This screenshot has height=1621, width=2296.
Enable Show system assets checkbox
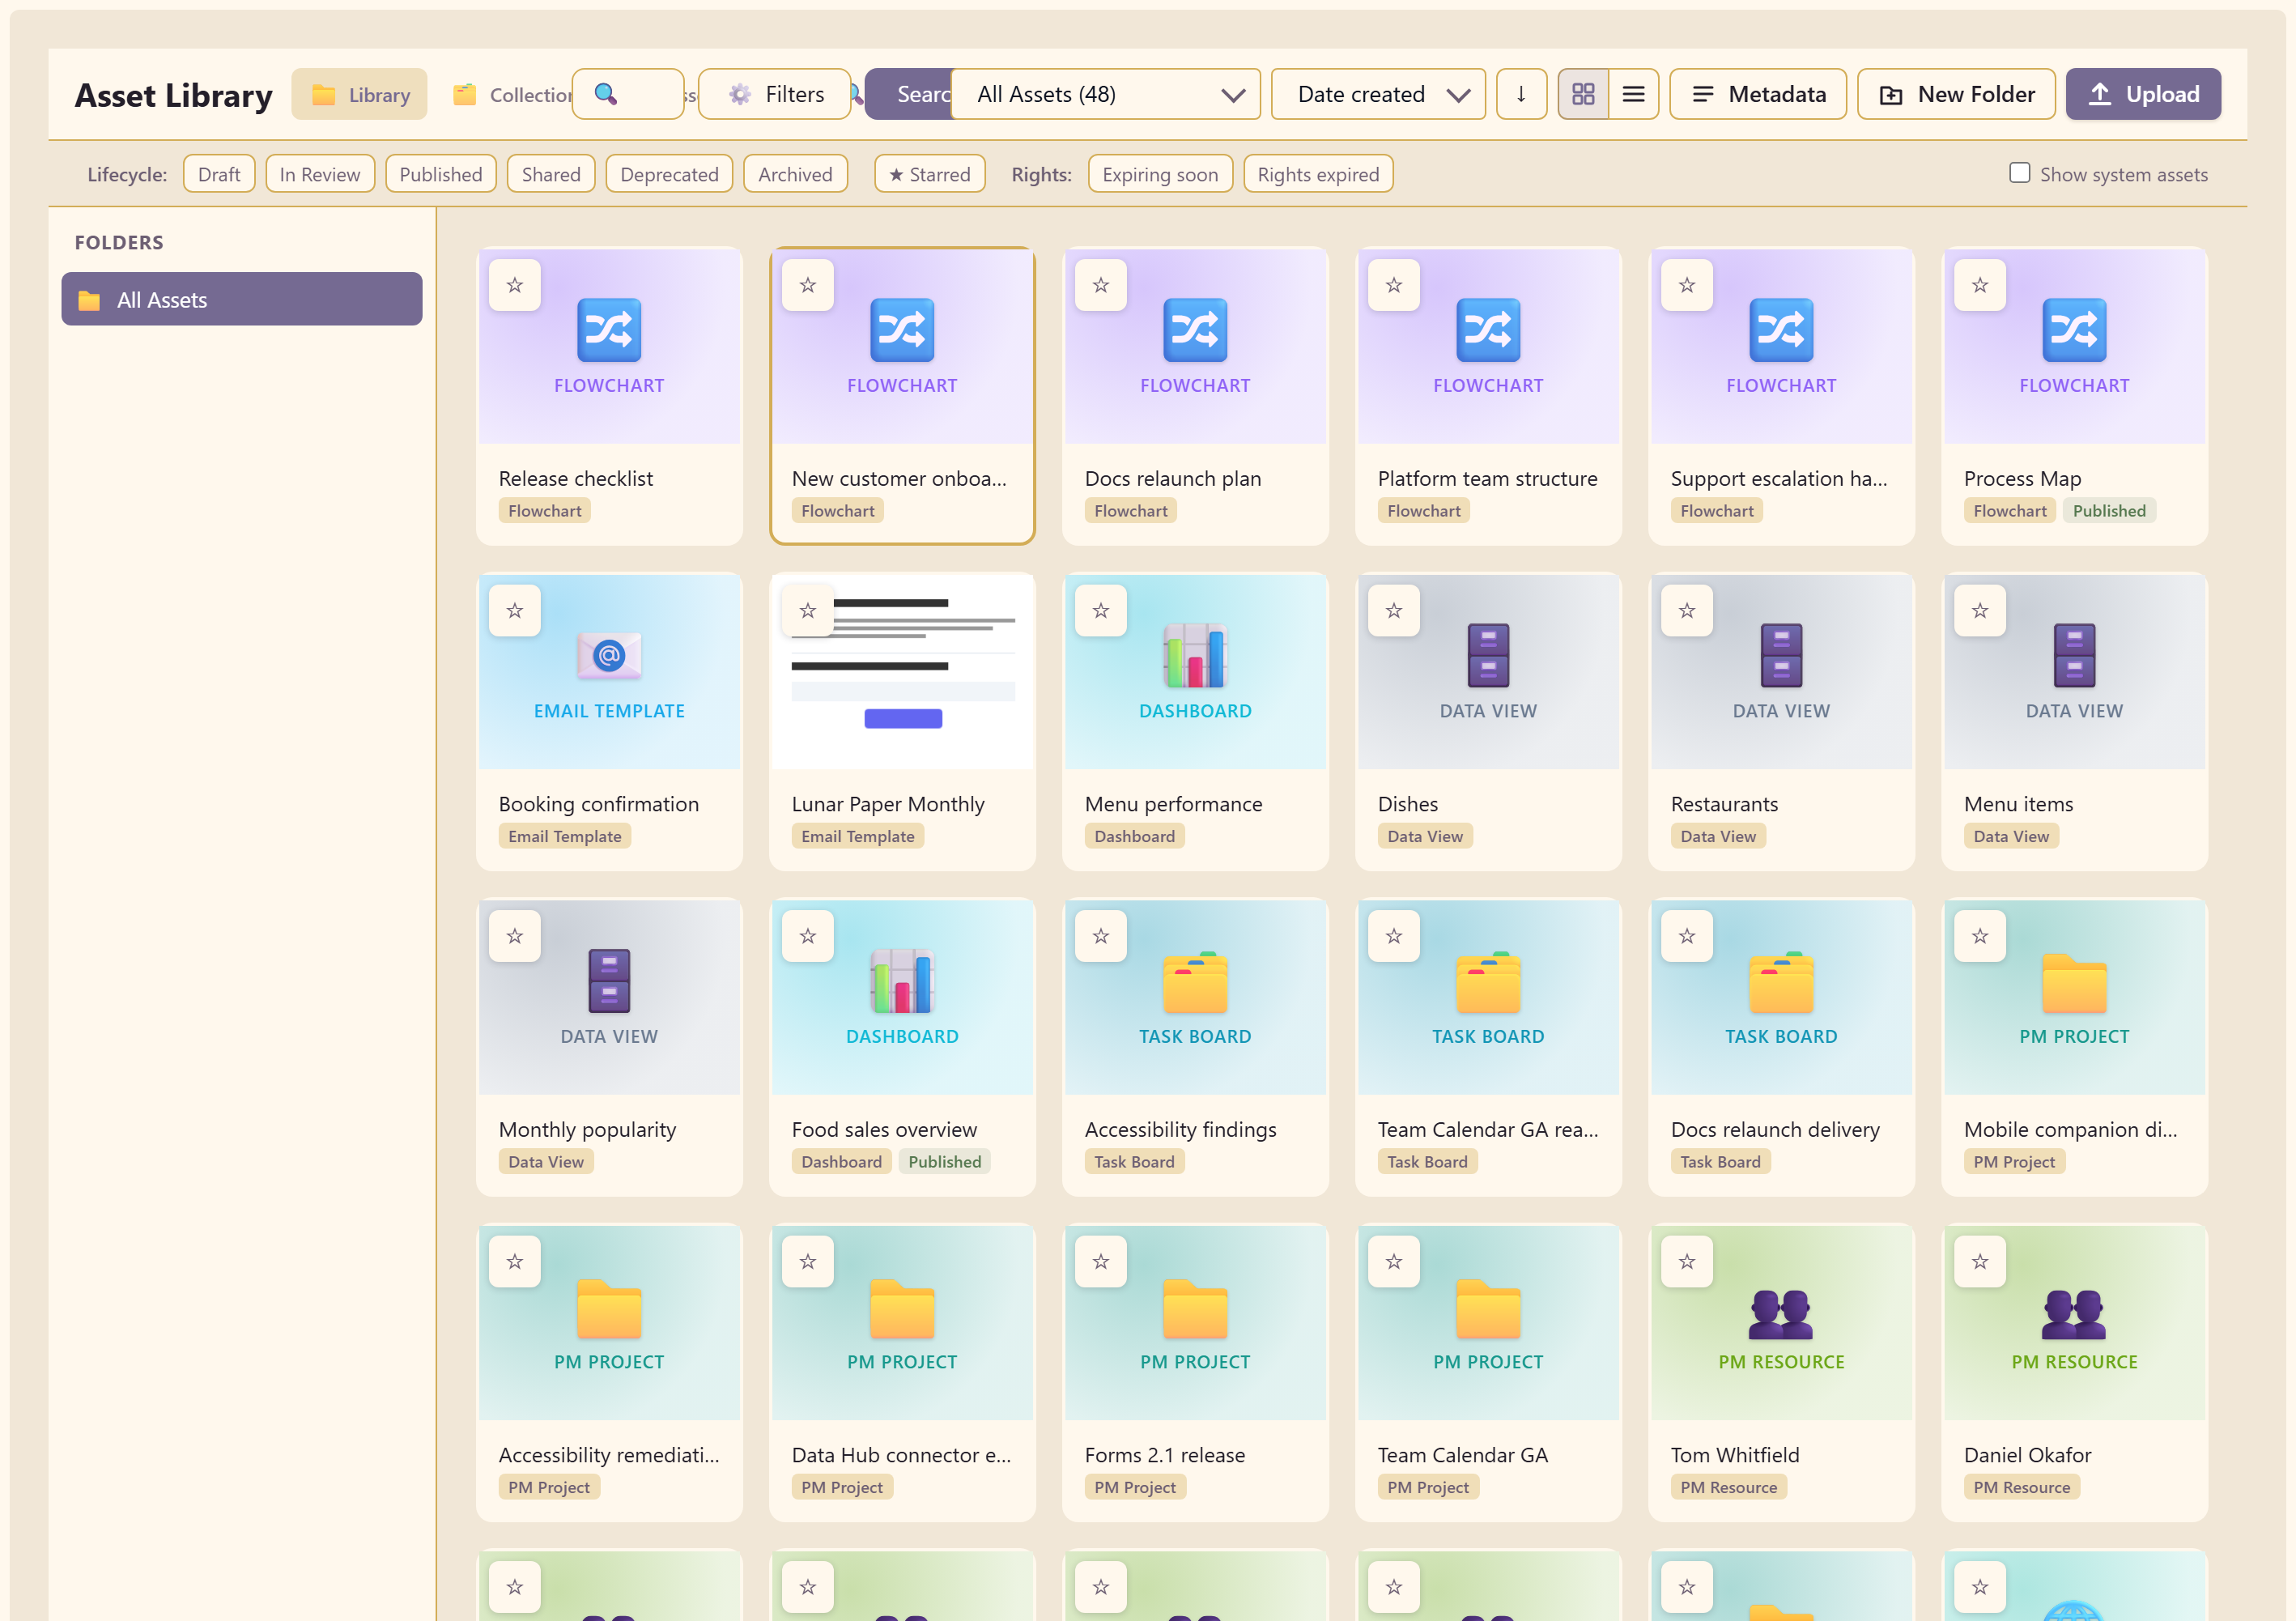point(2019,173)
